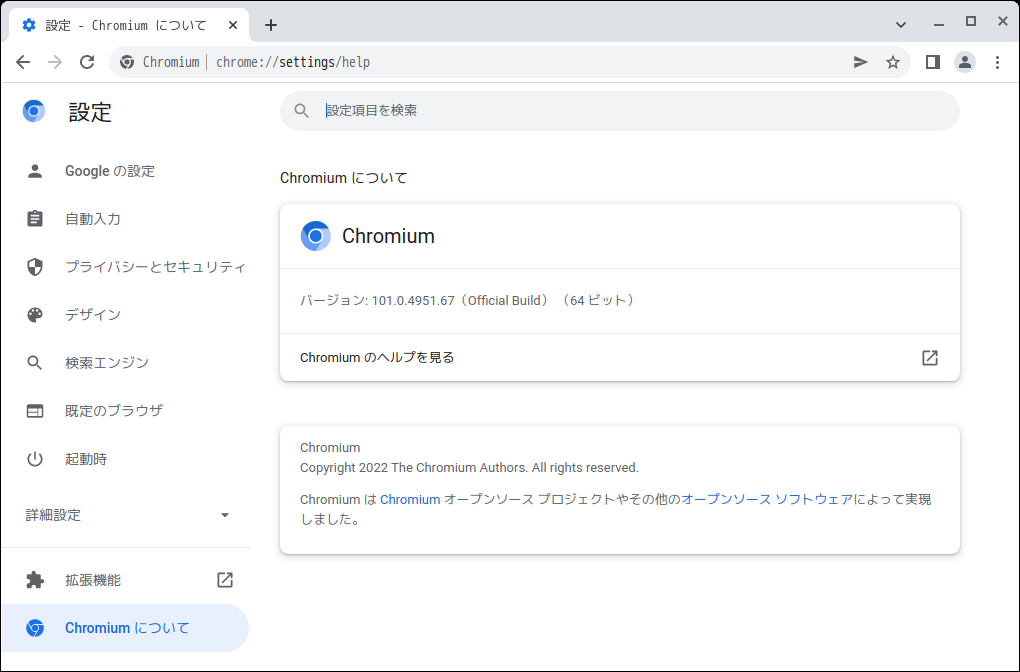Click the palette icon beside デザイン
1020x672 pixels.
35,315
